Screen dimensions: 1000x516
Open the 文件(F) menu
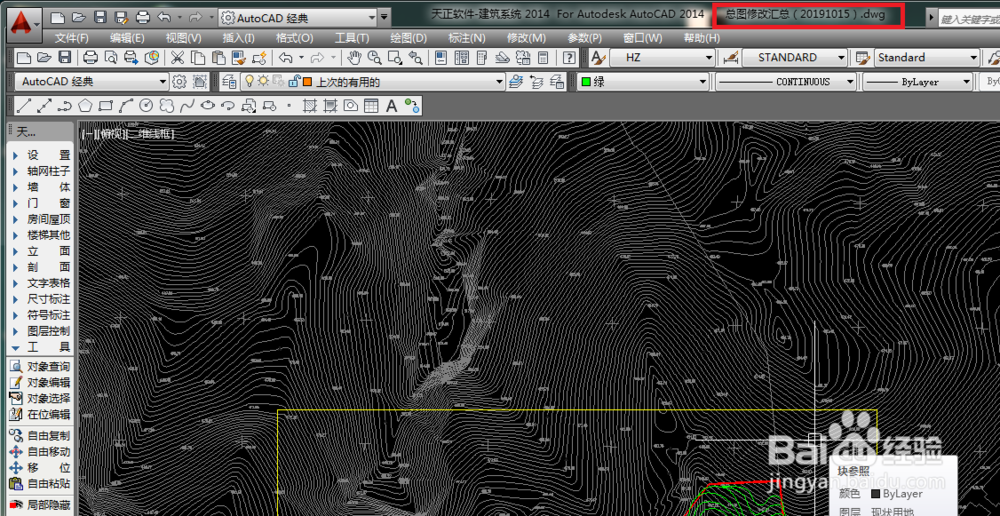click(x=71, y=38)
